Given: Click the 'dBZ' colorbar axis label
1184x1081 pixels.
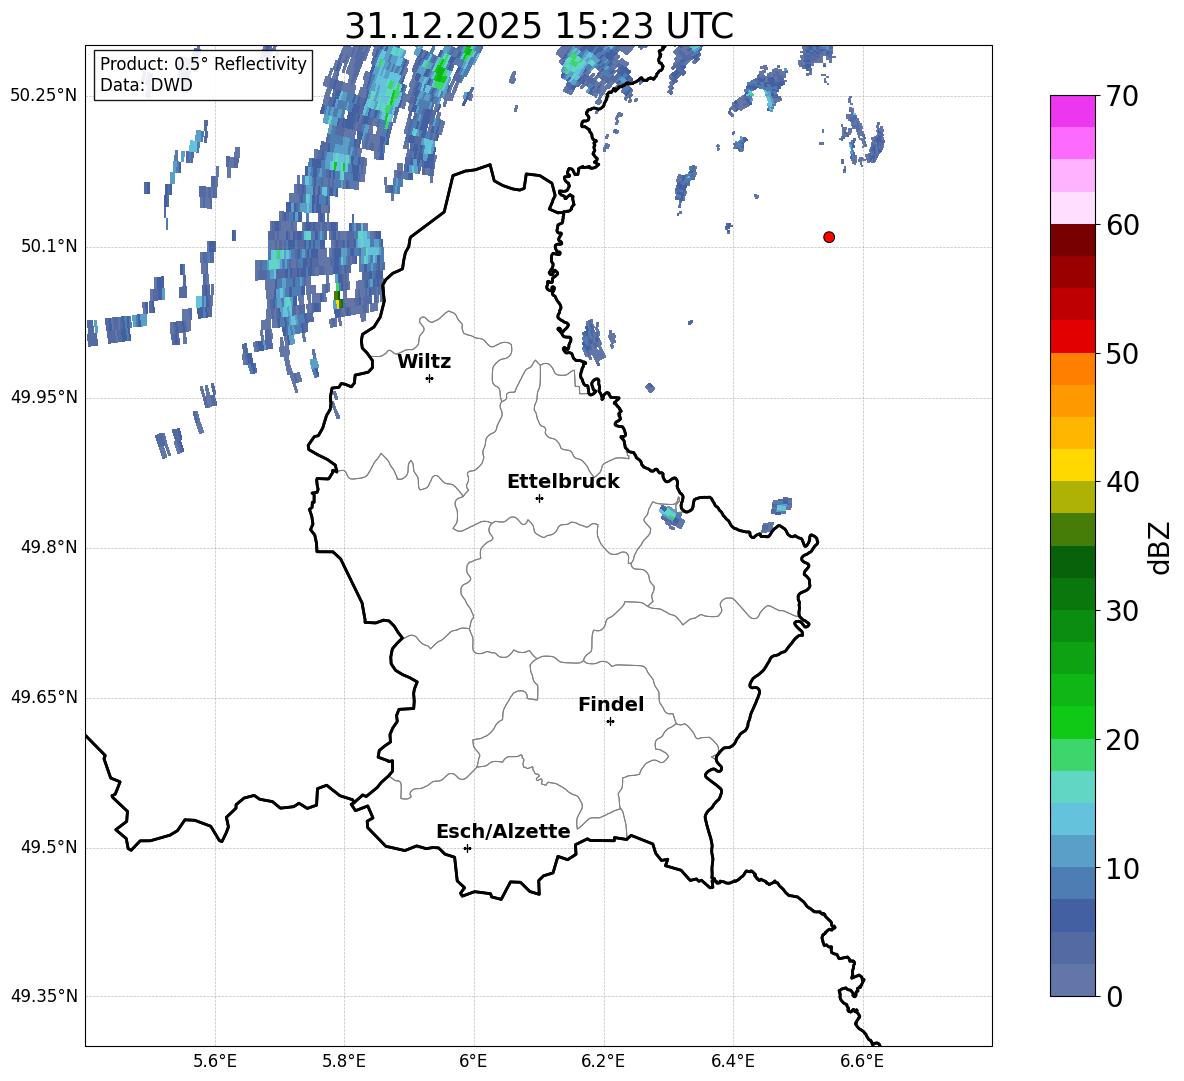Looking at the screenshot, I should (1159, 547).
